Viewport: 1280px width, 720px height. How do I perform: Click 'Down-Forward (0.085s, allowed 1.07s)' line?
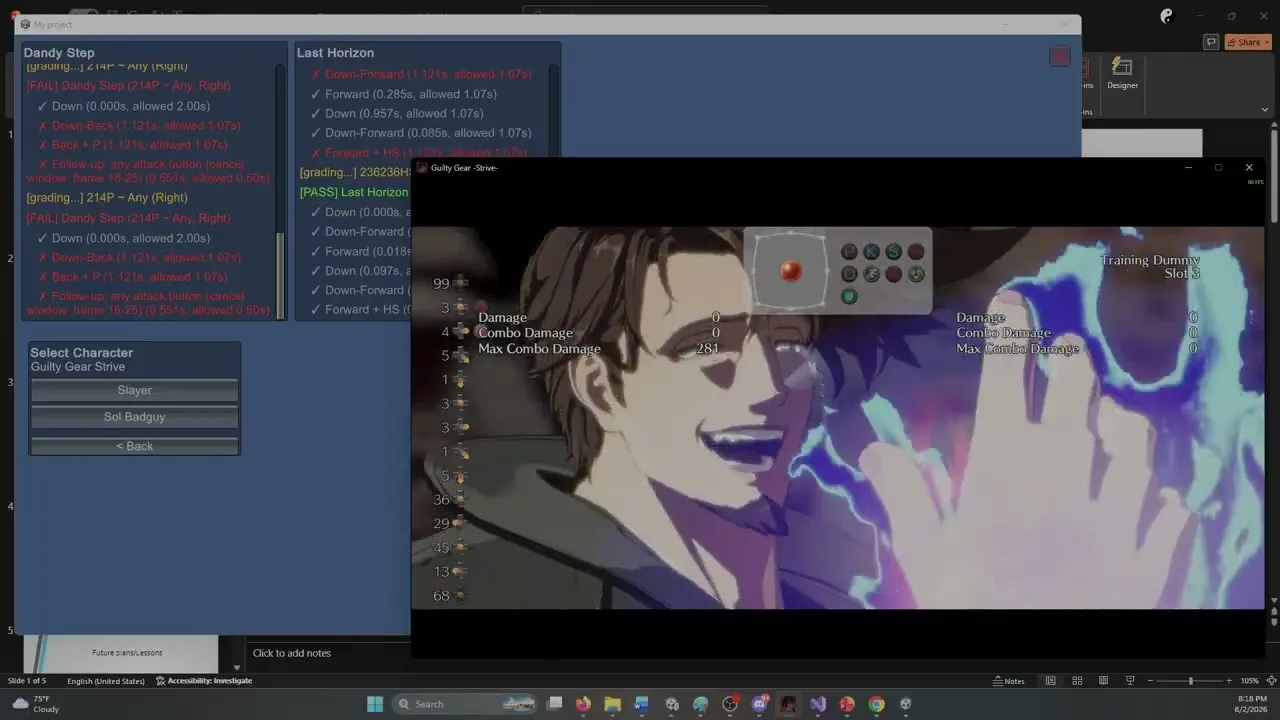pos(421,133)
